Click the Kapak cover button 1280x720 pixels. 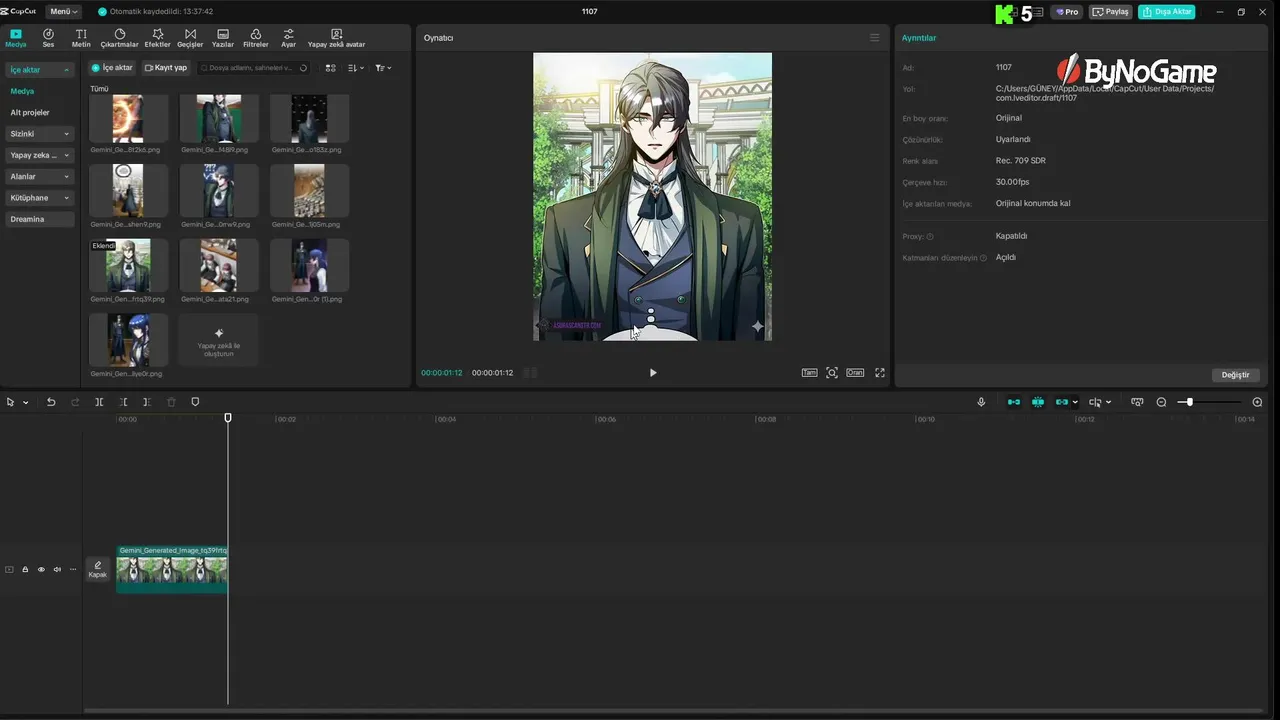click(97, 569)
